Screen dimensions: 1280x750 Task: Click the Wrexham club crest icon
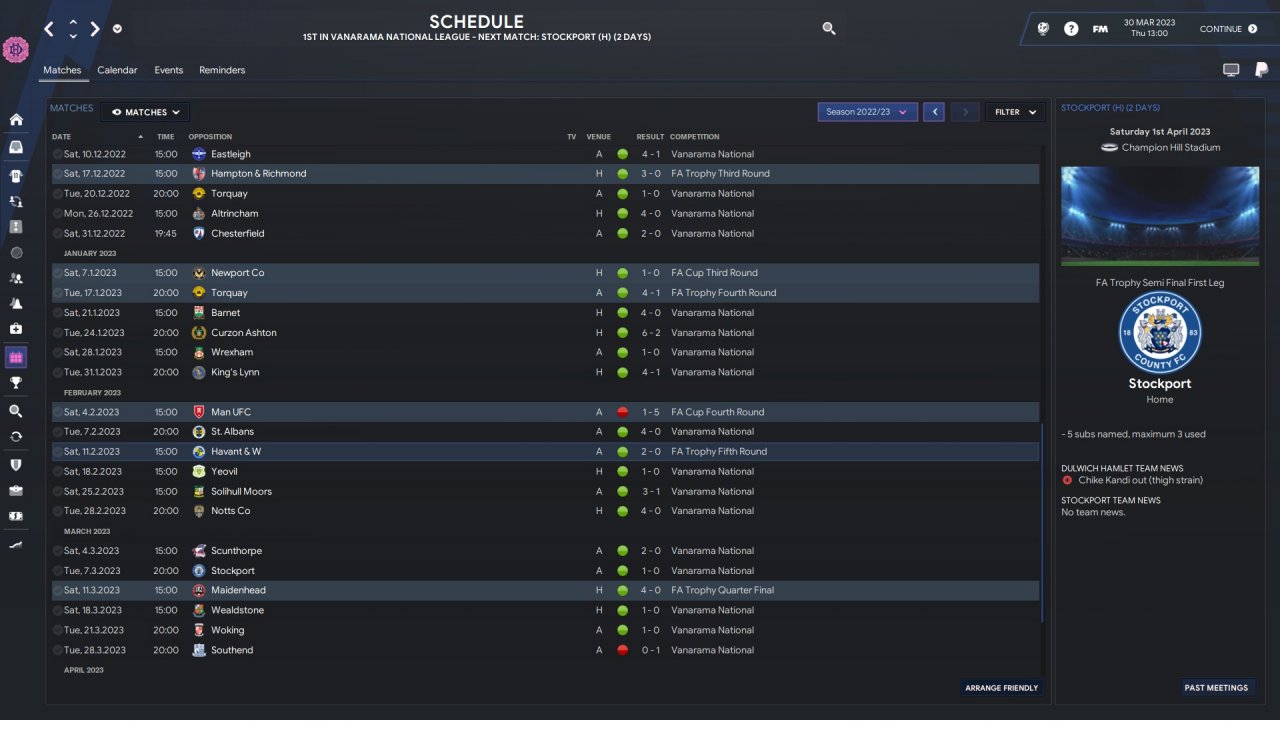tap(199, 352)
